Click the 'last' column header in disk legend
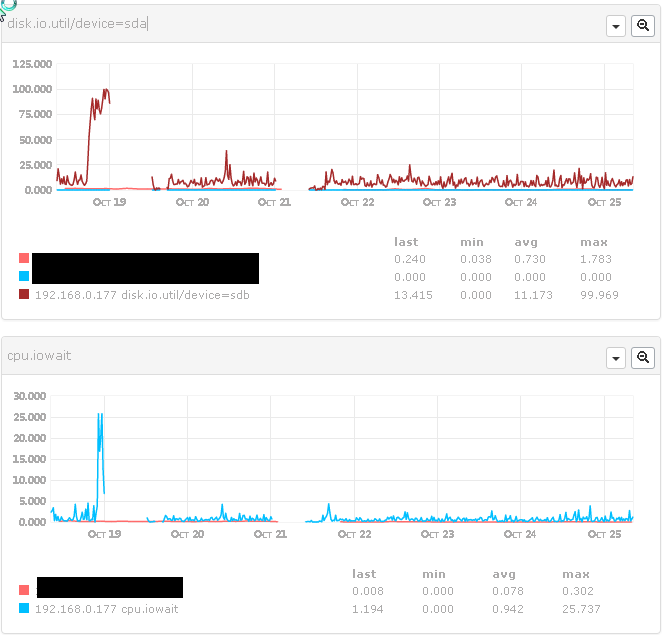662x635 pixels. pyautogui.click(x=406, y=242)
